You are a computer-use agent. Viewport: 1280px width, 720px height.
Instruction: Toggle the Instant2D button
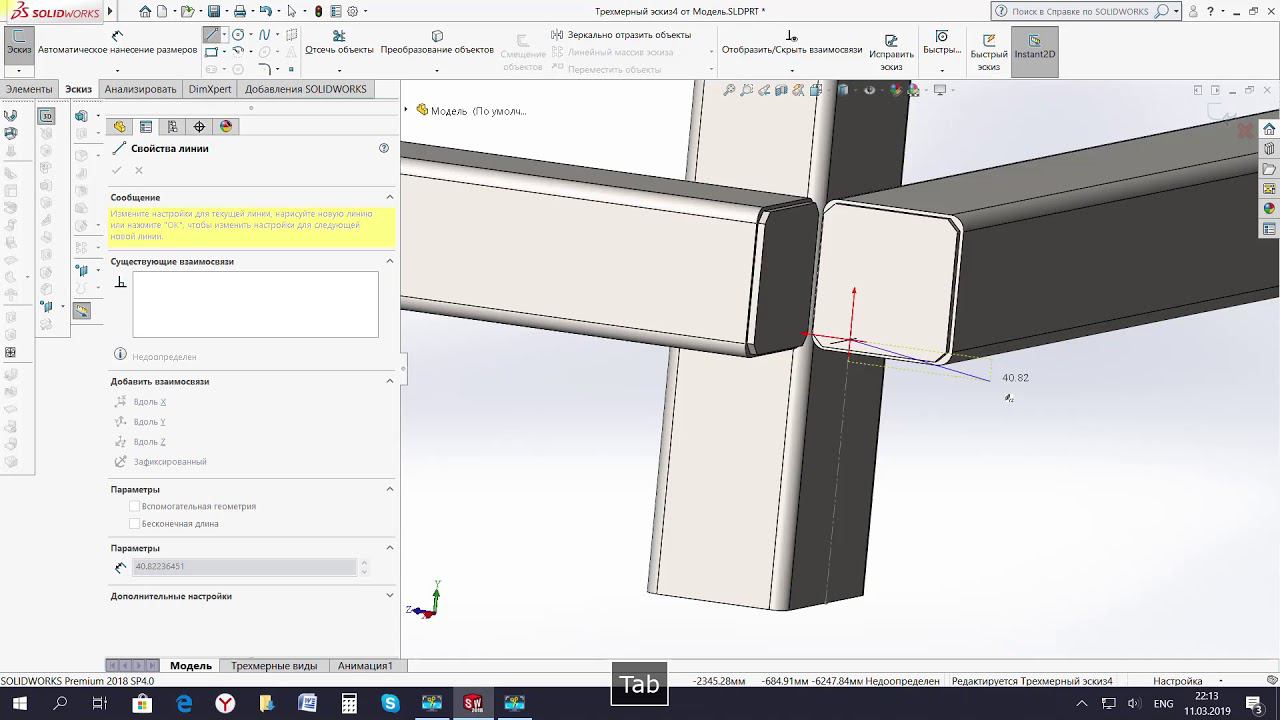[1034, 42]
